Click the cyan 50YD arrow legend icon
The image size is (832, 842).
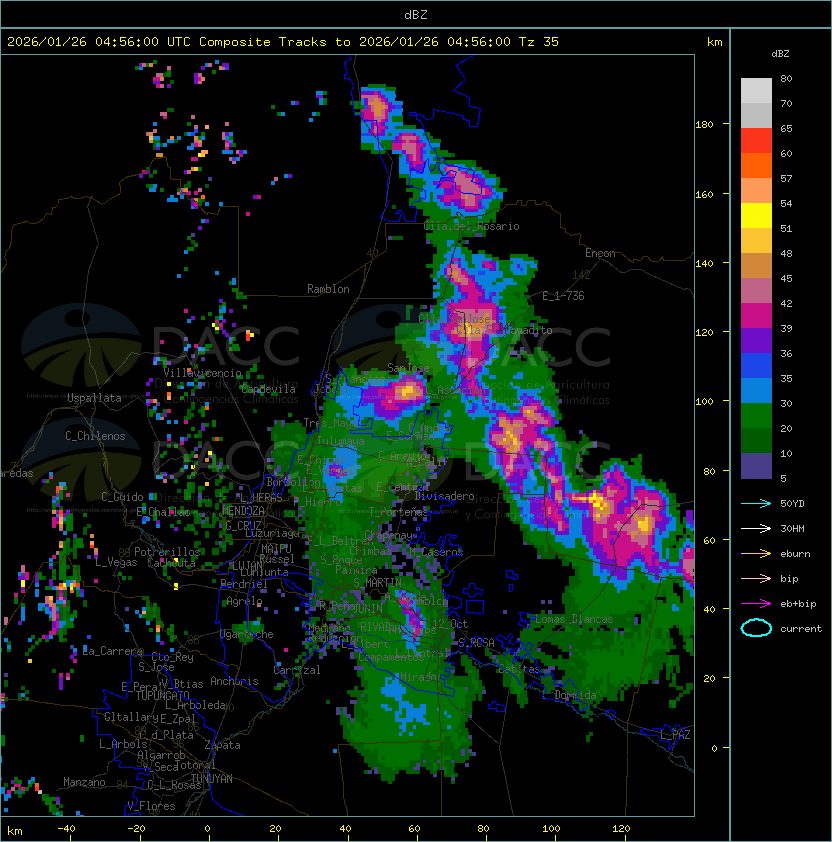click(756, 504)
